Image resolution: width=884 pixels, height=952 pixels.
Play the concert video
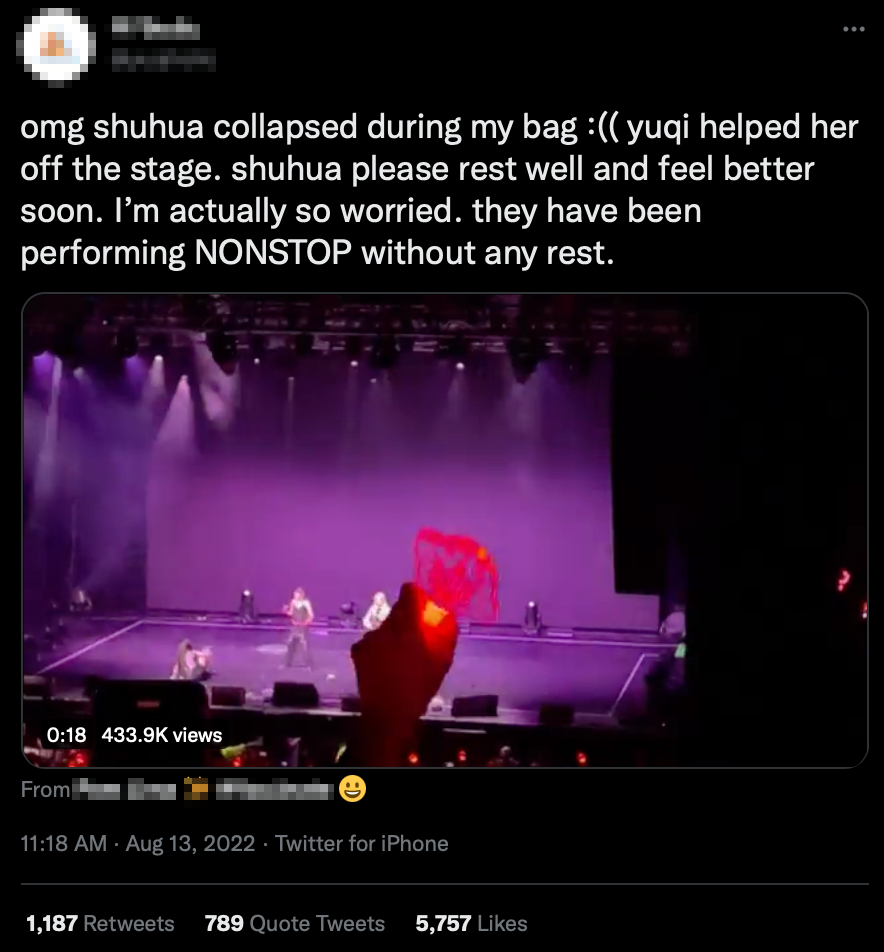(444, 530)
